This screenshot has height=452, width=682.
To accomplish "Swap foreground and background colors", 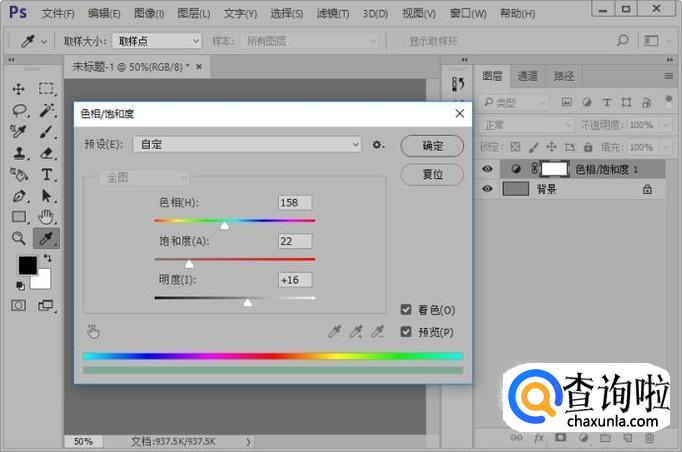I will [x=47, y=258].
